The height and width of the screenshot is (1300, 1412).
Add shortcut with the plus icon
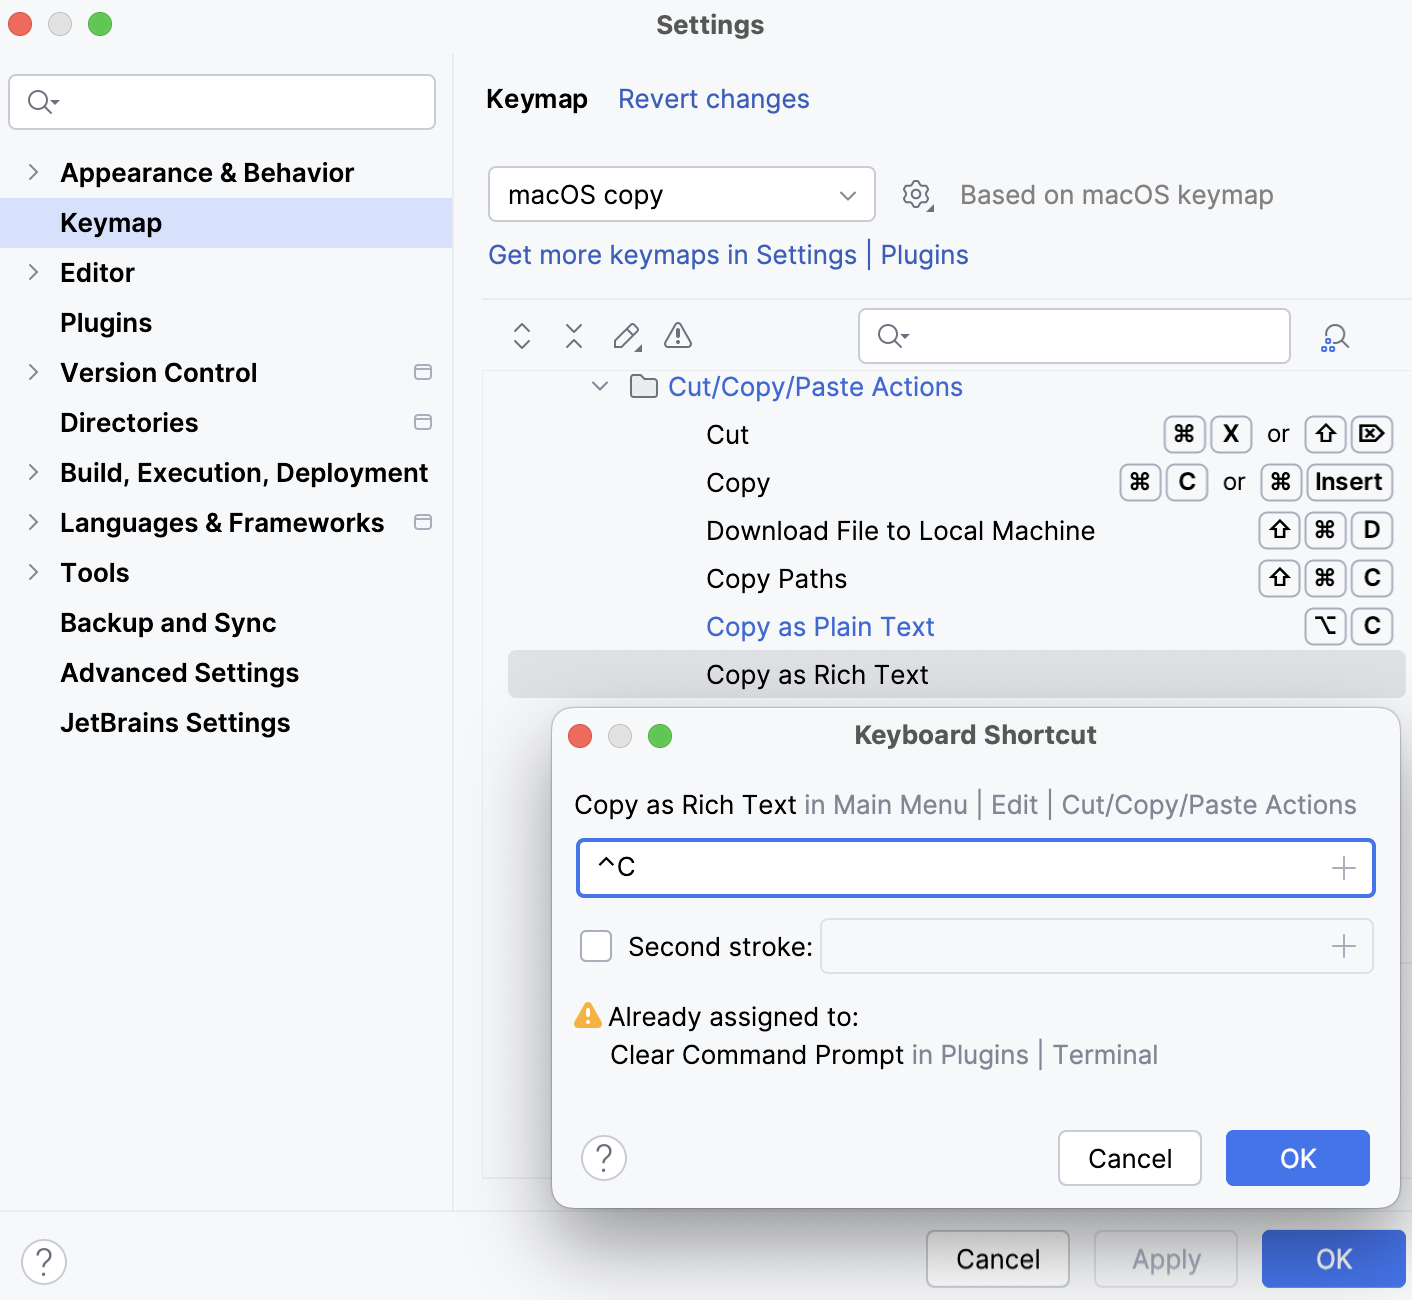tap(1343, 868)
